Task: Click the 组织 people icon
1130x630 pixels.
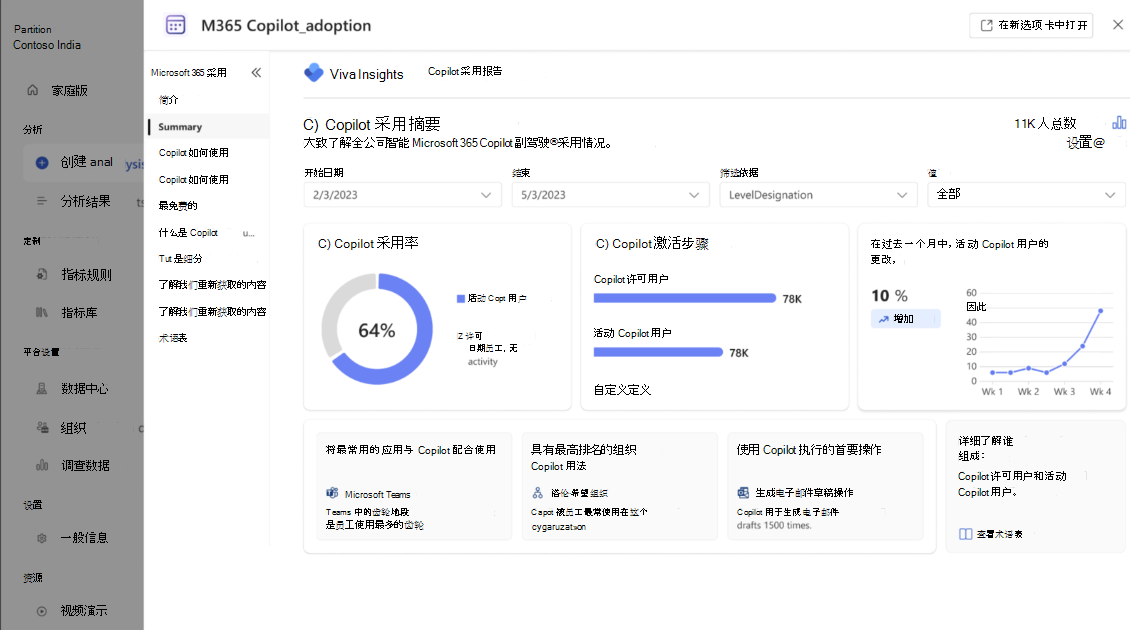Action: tap(42, 427)
